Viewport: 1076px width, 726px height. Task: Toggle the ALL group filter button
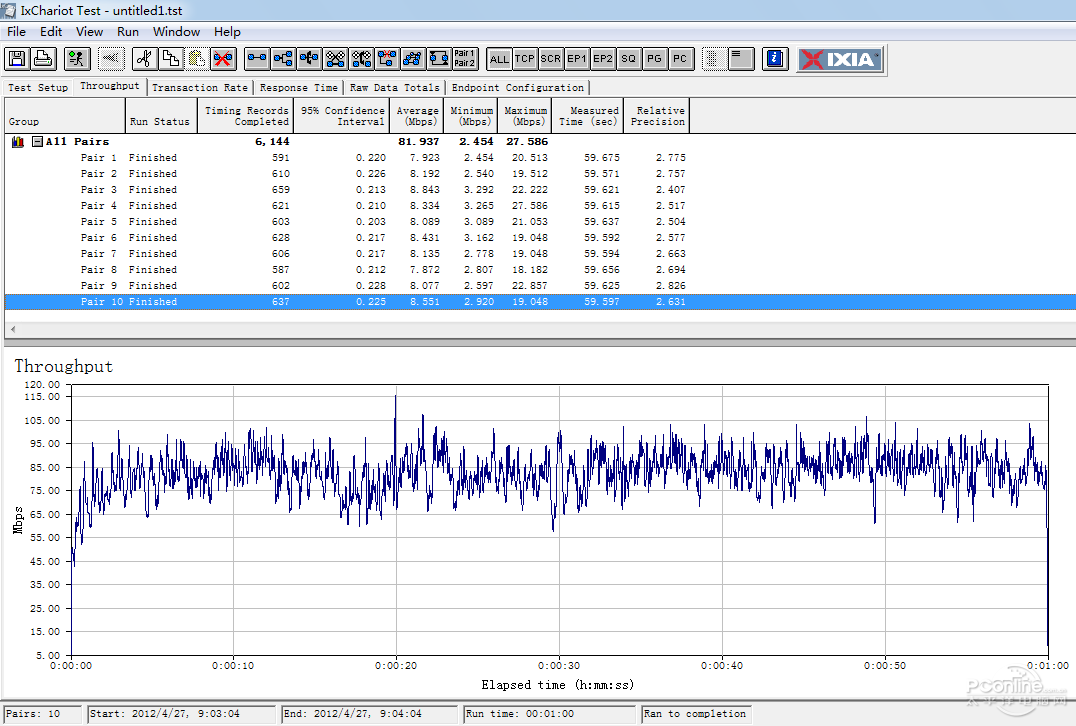coord(499,59)
